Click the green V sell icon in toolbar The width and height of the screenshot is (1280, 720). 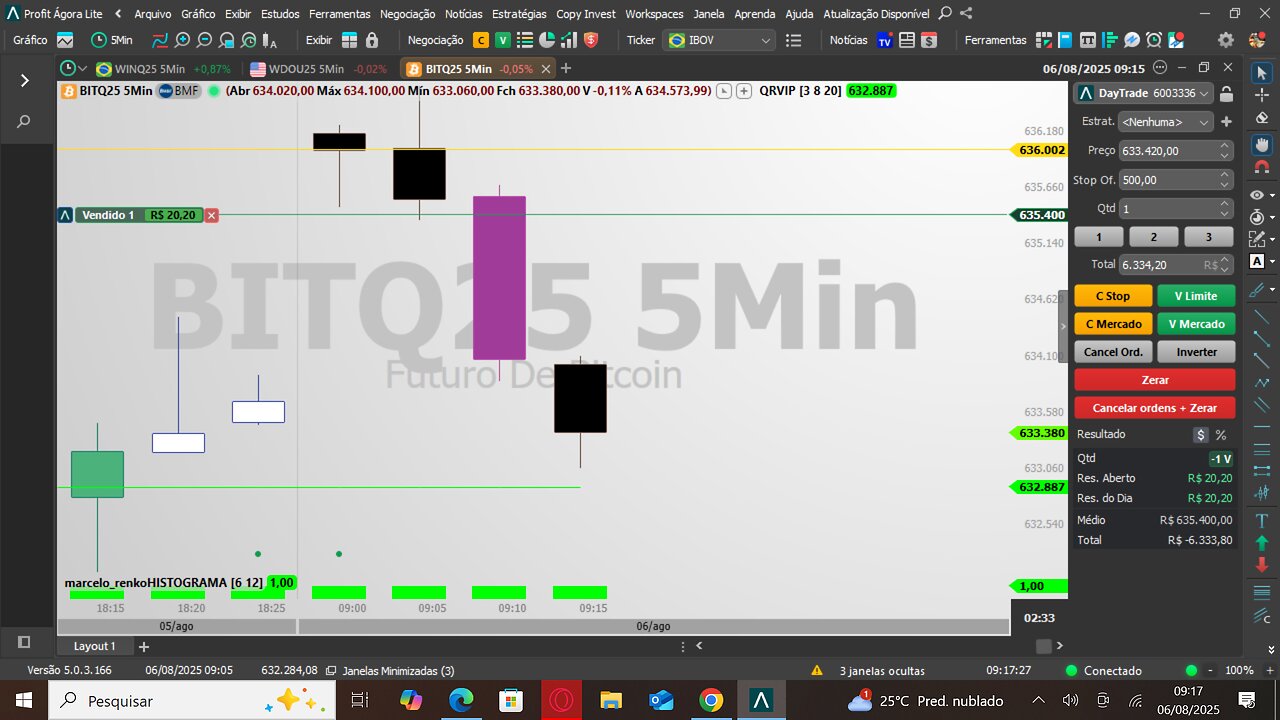coord(503,40)
